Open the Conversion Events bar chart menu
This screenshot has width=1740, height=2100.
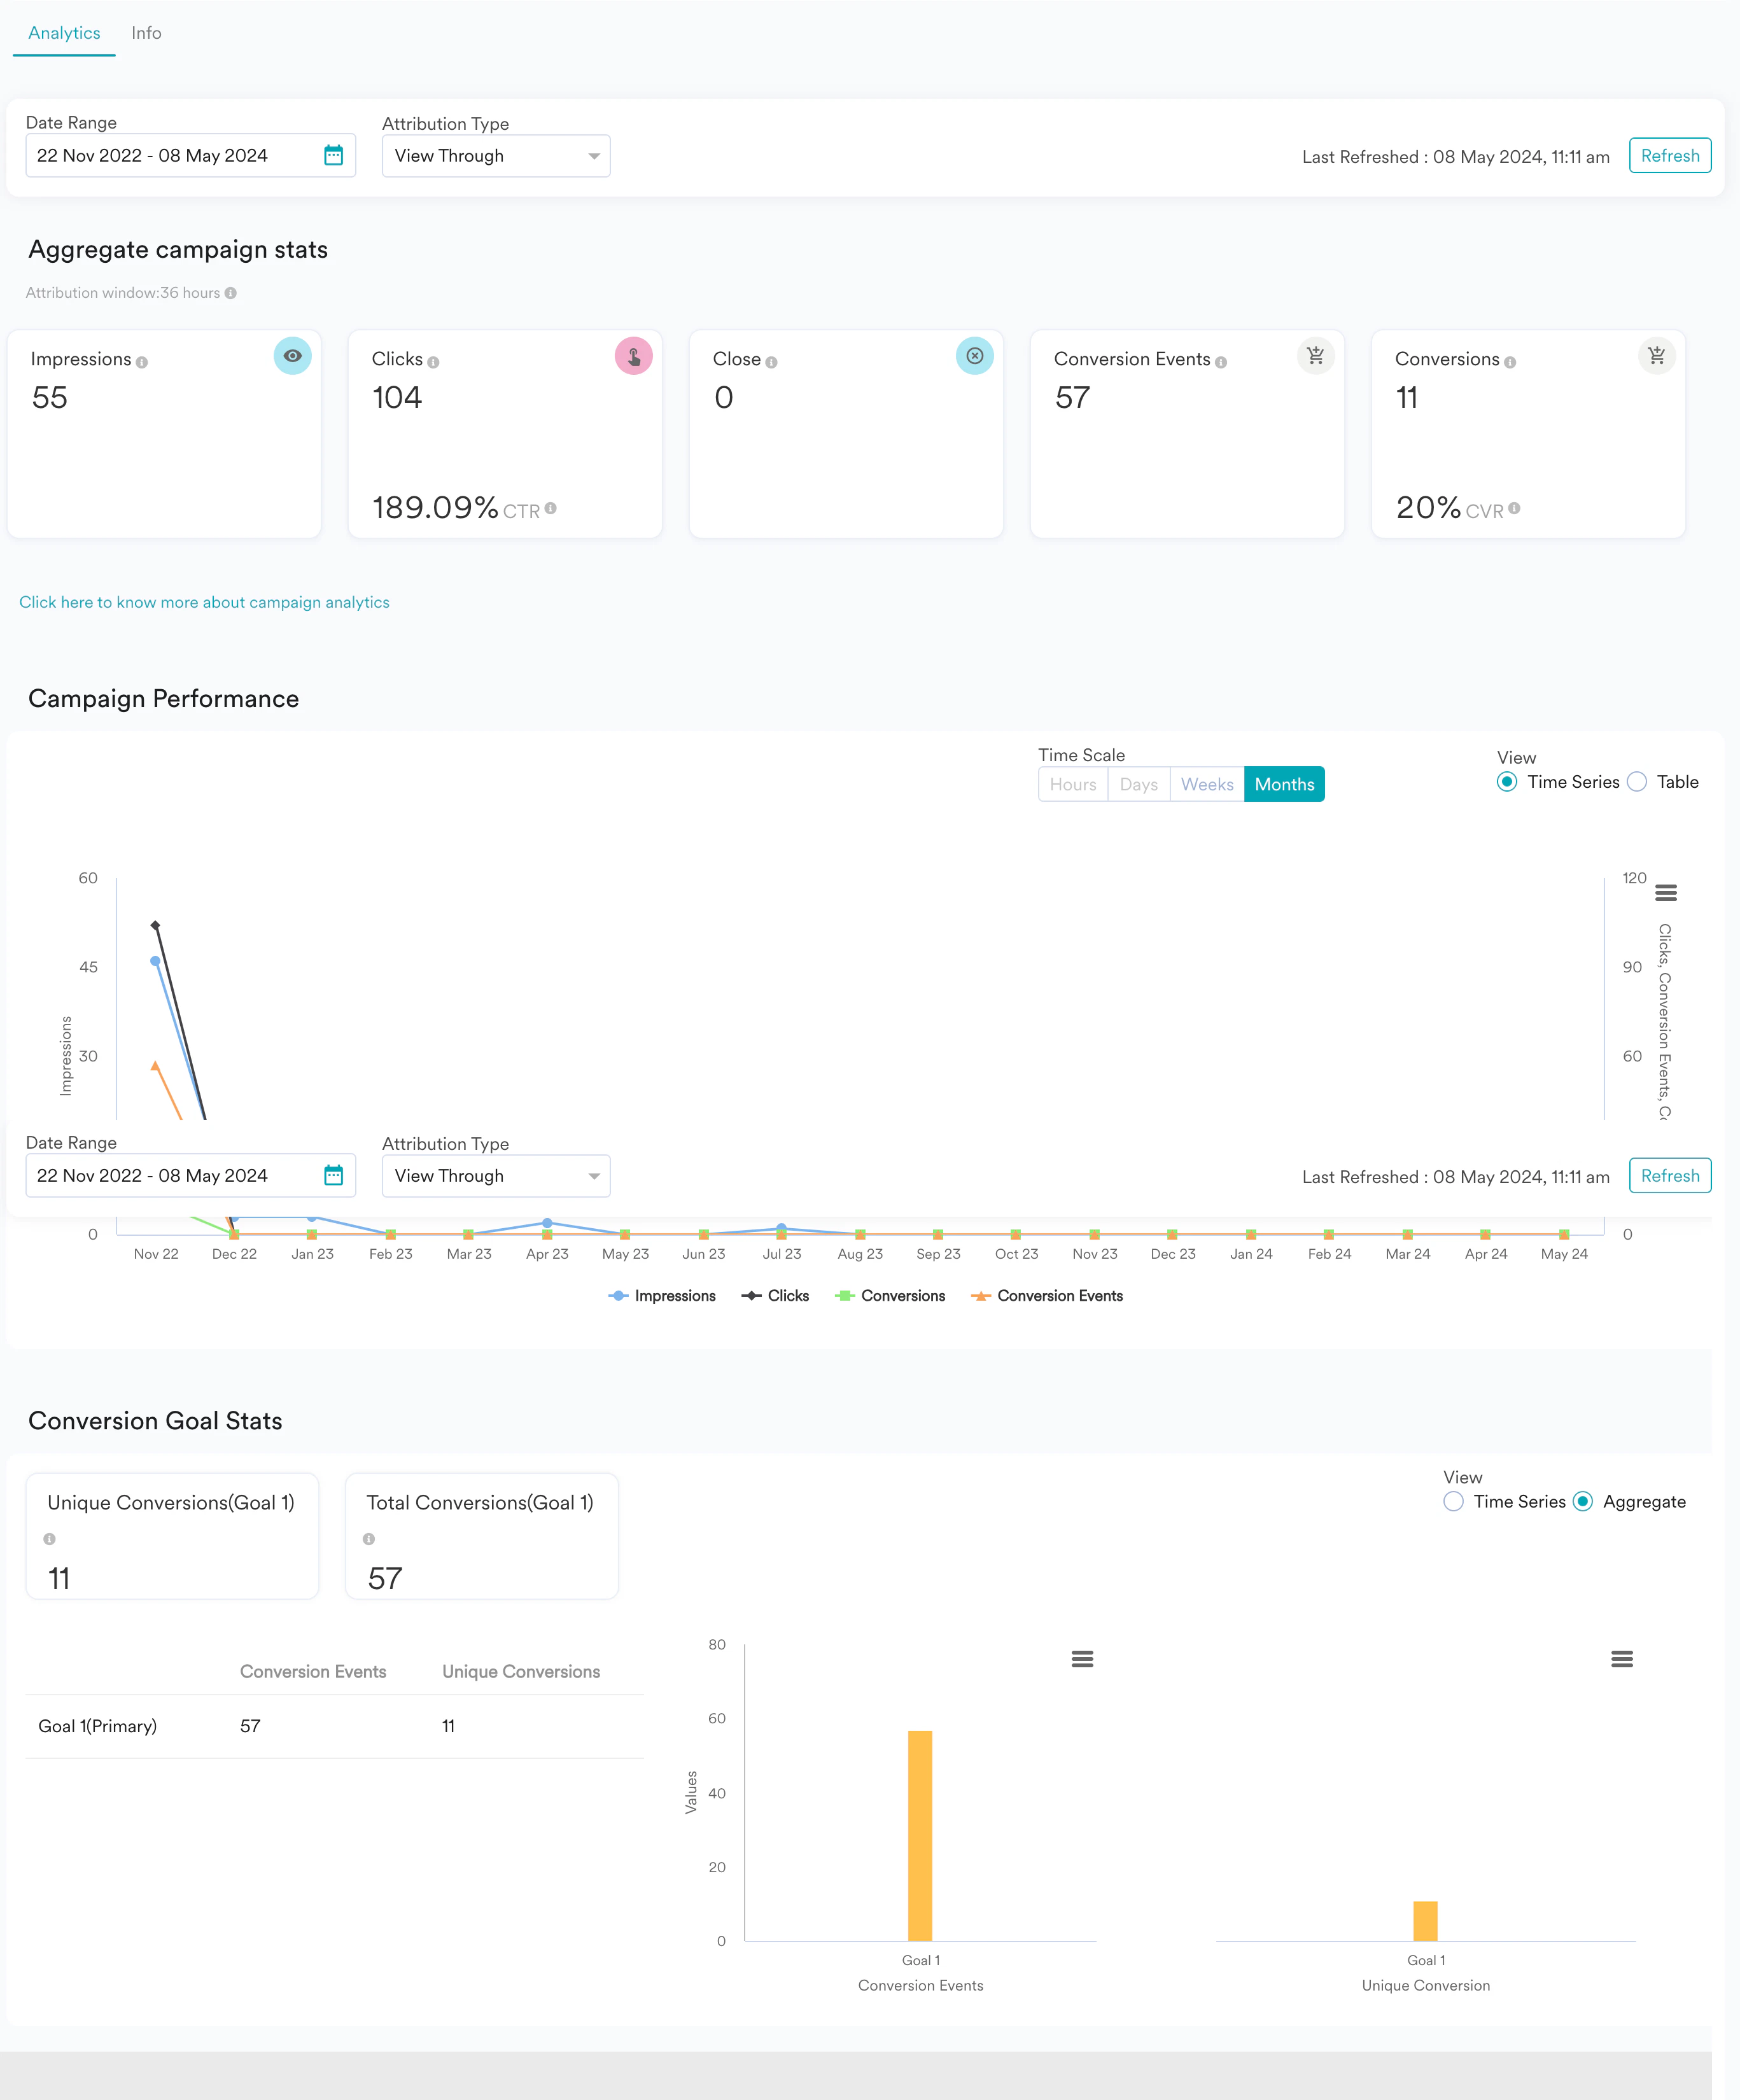tap(1082, 1659)
